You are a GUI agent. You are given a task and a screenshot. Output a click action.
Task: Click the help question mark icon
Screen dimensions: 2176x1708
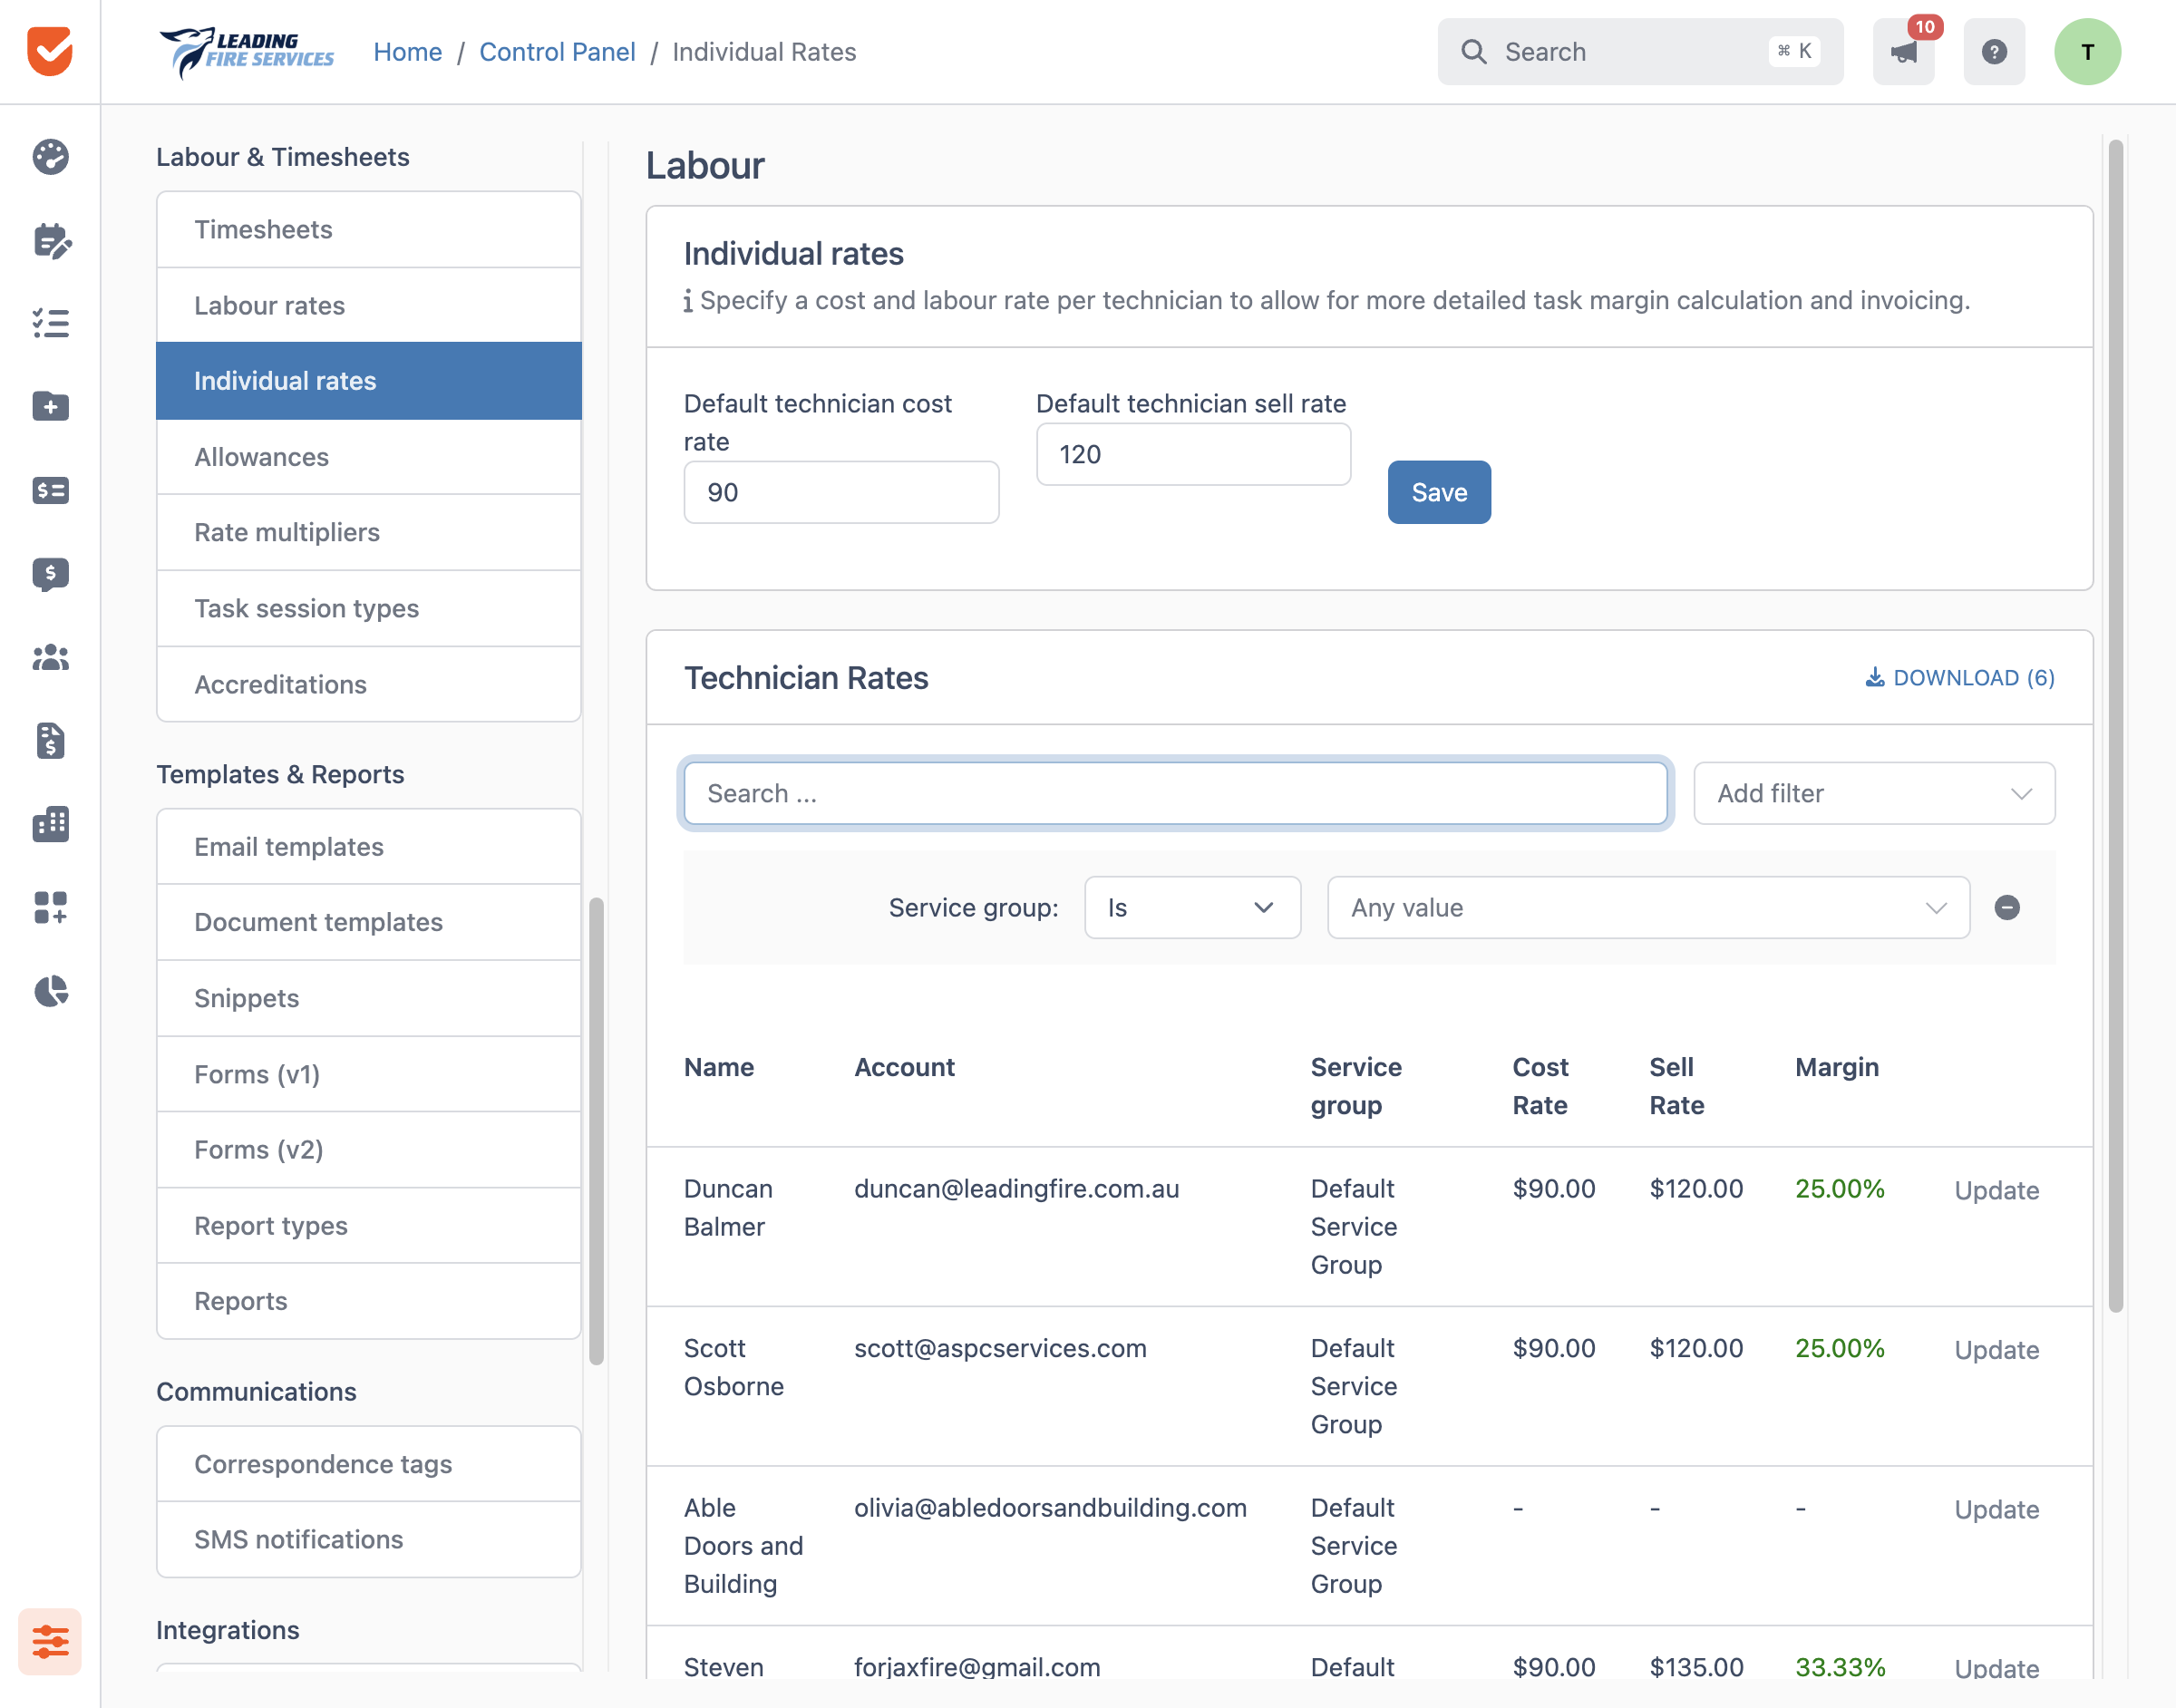click(1994, 52)
